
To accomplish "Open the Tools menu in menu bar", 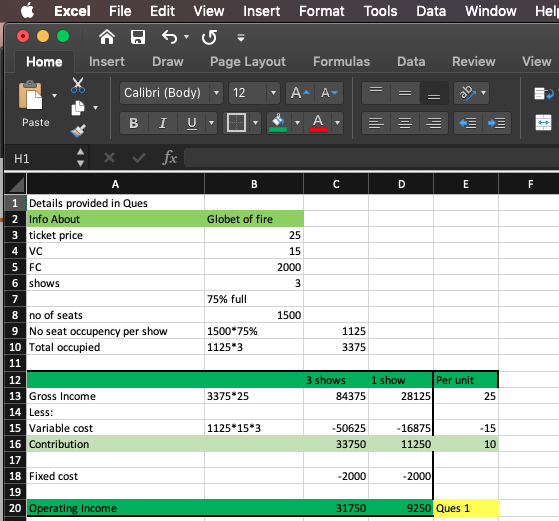I will point(380,11).
